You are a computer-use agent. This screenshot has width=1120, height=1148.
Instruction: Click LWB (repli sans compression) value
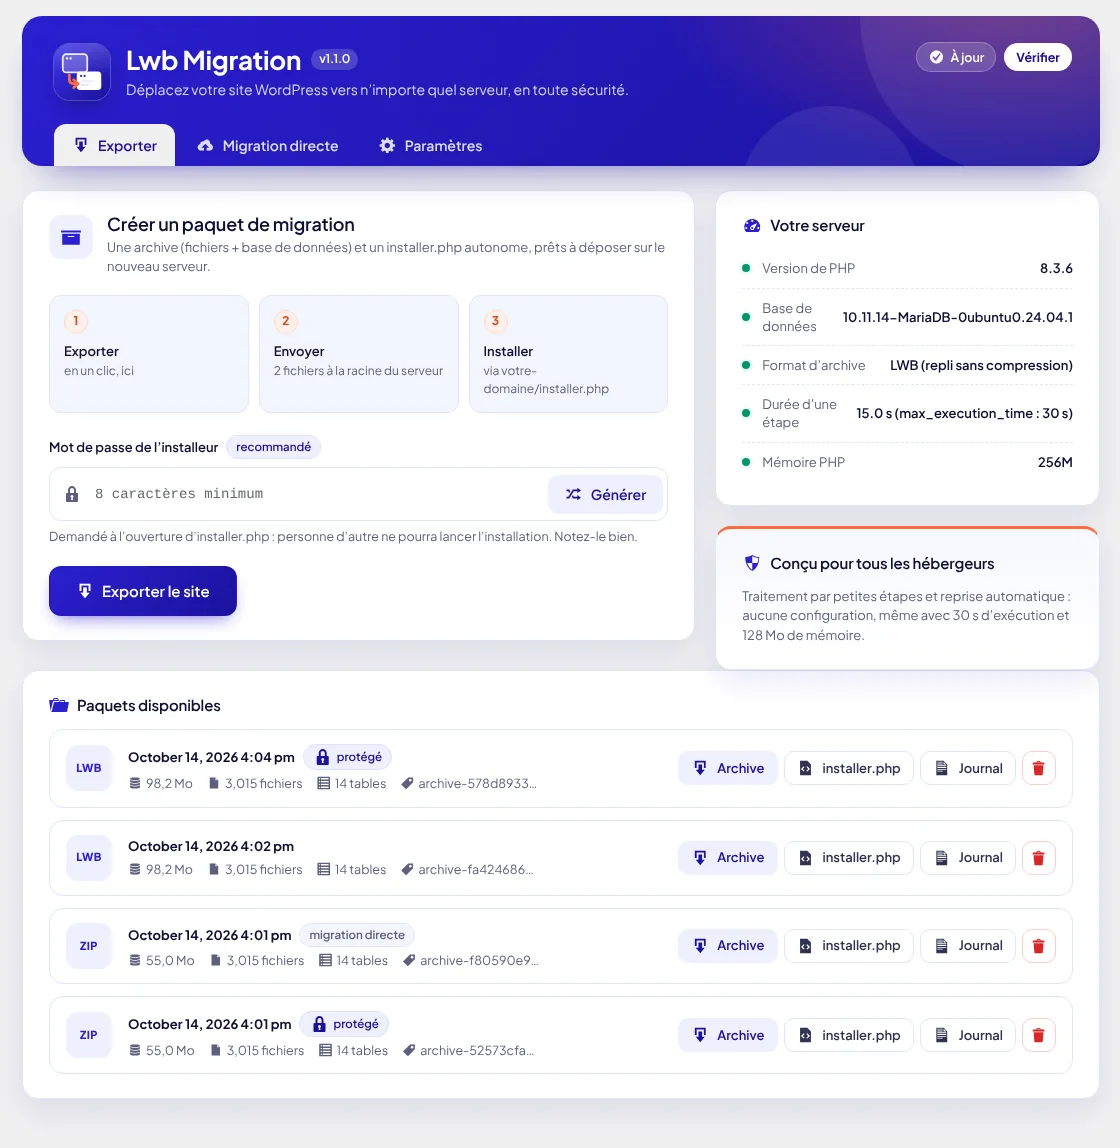click(981, 365)
